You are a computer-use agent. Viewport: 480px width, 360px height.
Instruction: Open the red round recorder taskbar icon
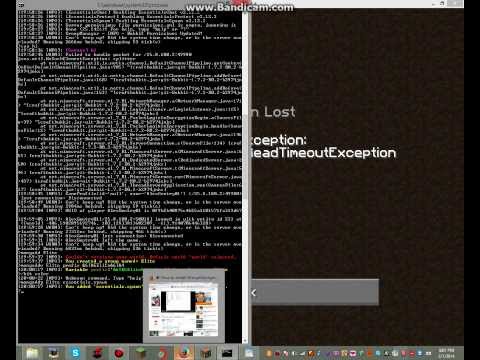click(x=119, y=353)
